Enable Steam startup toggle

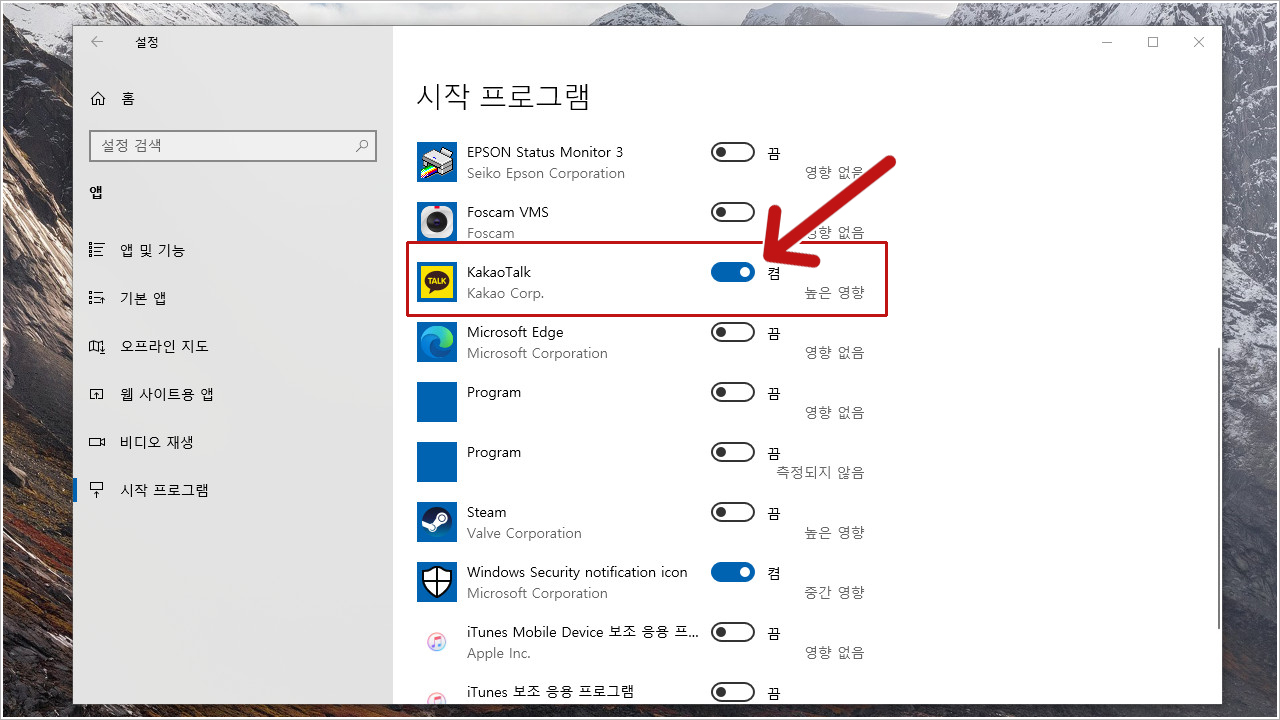(x=733, y=512)
